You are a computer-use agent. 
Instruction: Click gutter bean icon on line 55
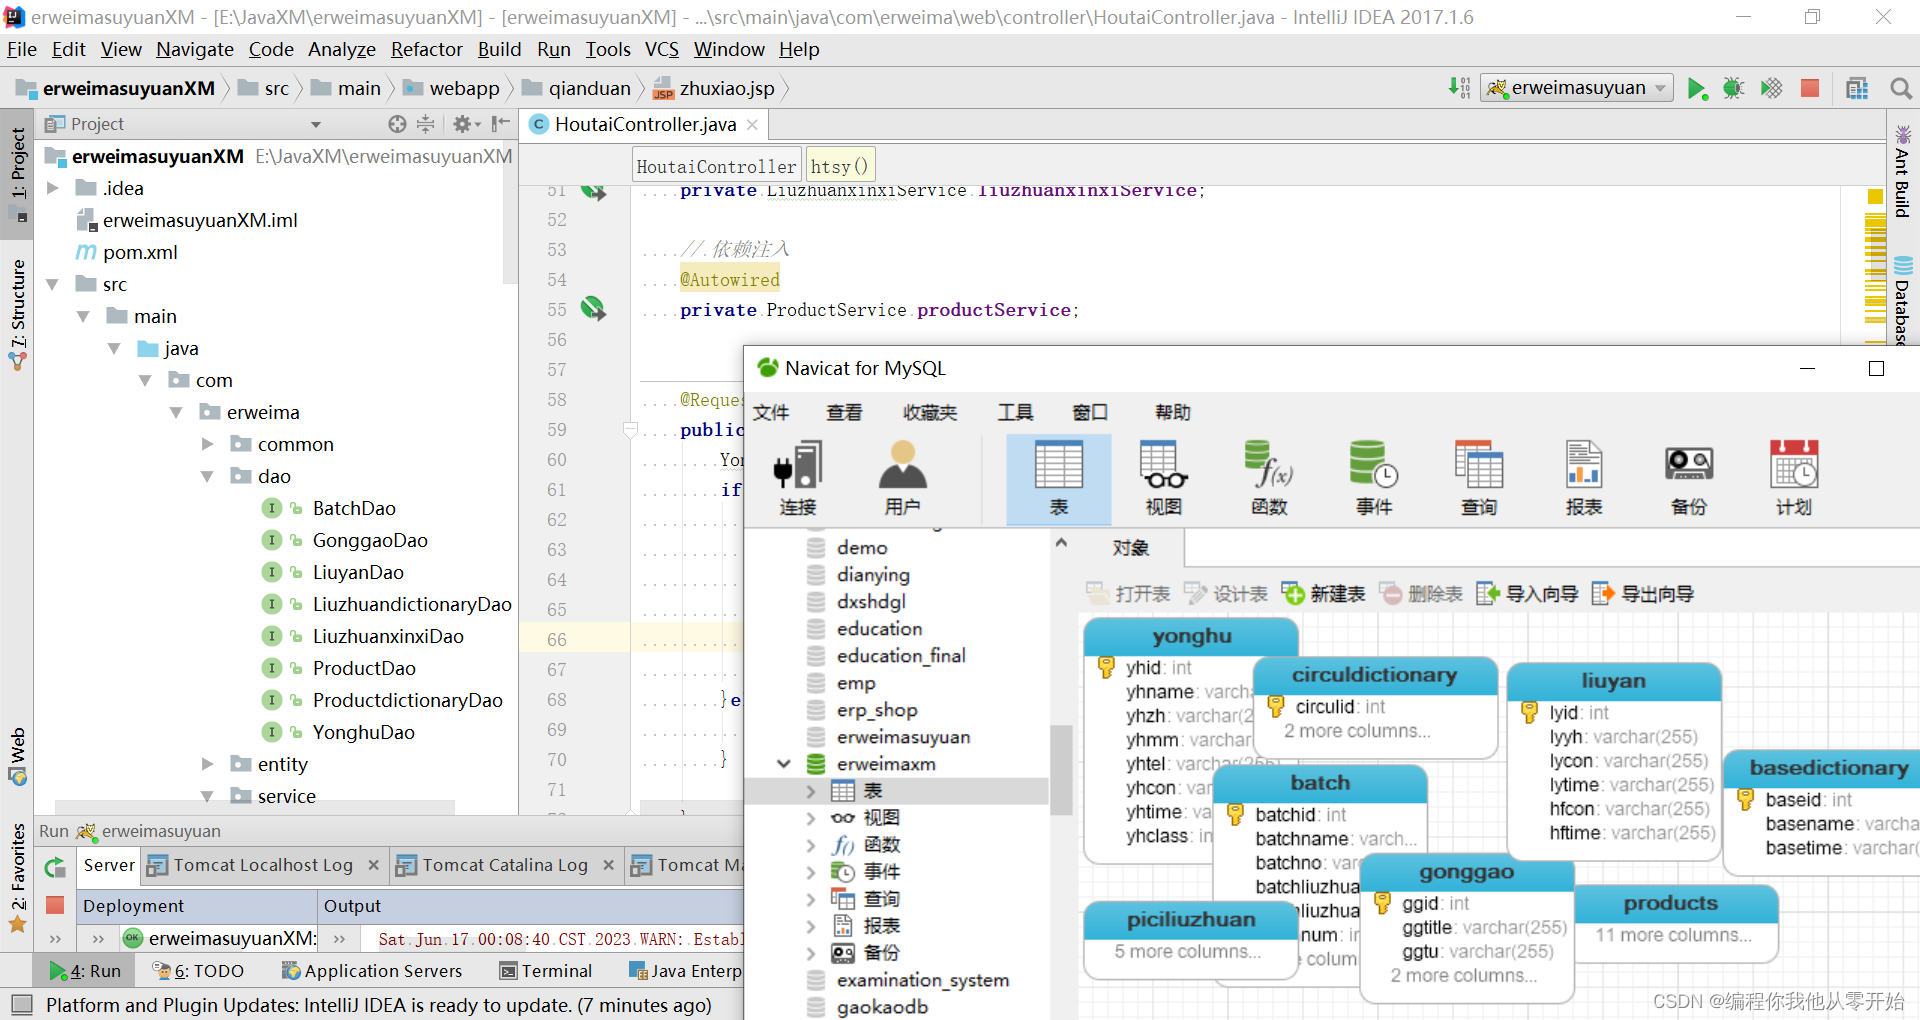point(594,309)
